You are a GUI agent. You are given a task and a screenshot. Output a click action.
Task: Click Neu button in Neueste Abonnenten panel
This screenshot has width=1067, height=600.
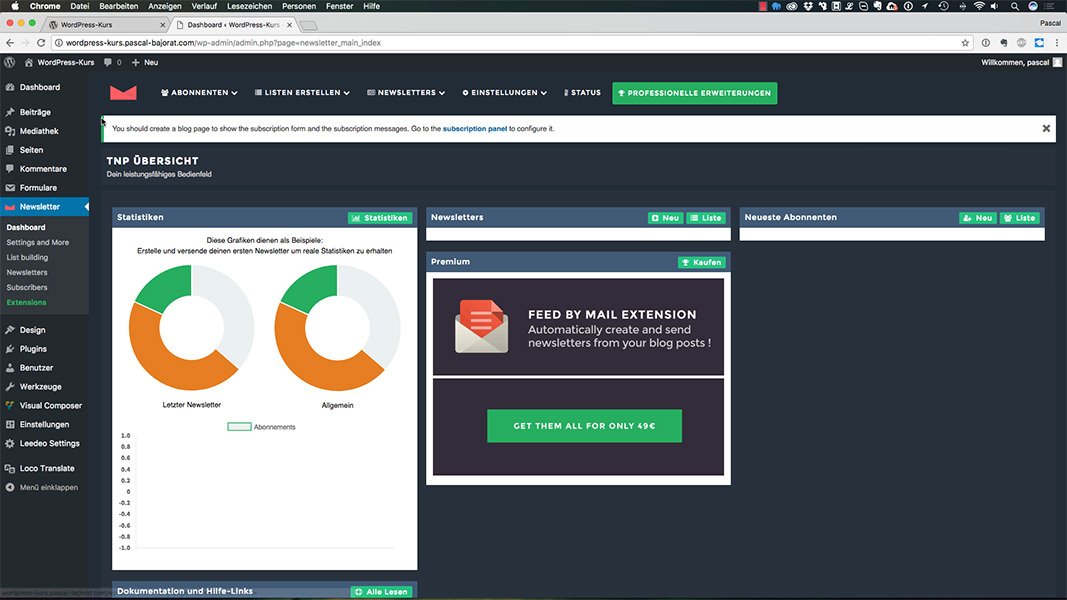pyautogui.click(x=978, y=218)
